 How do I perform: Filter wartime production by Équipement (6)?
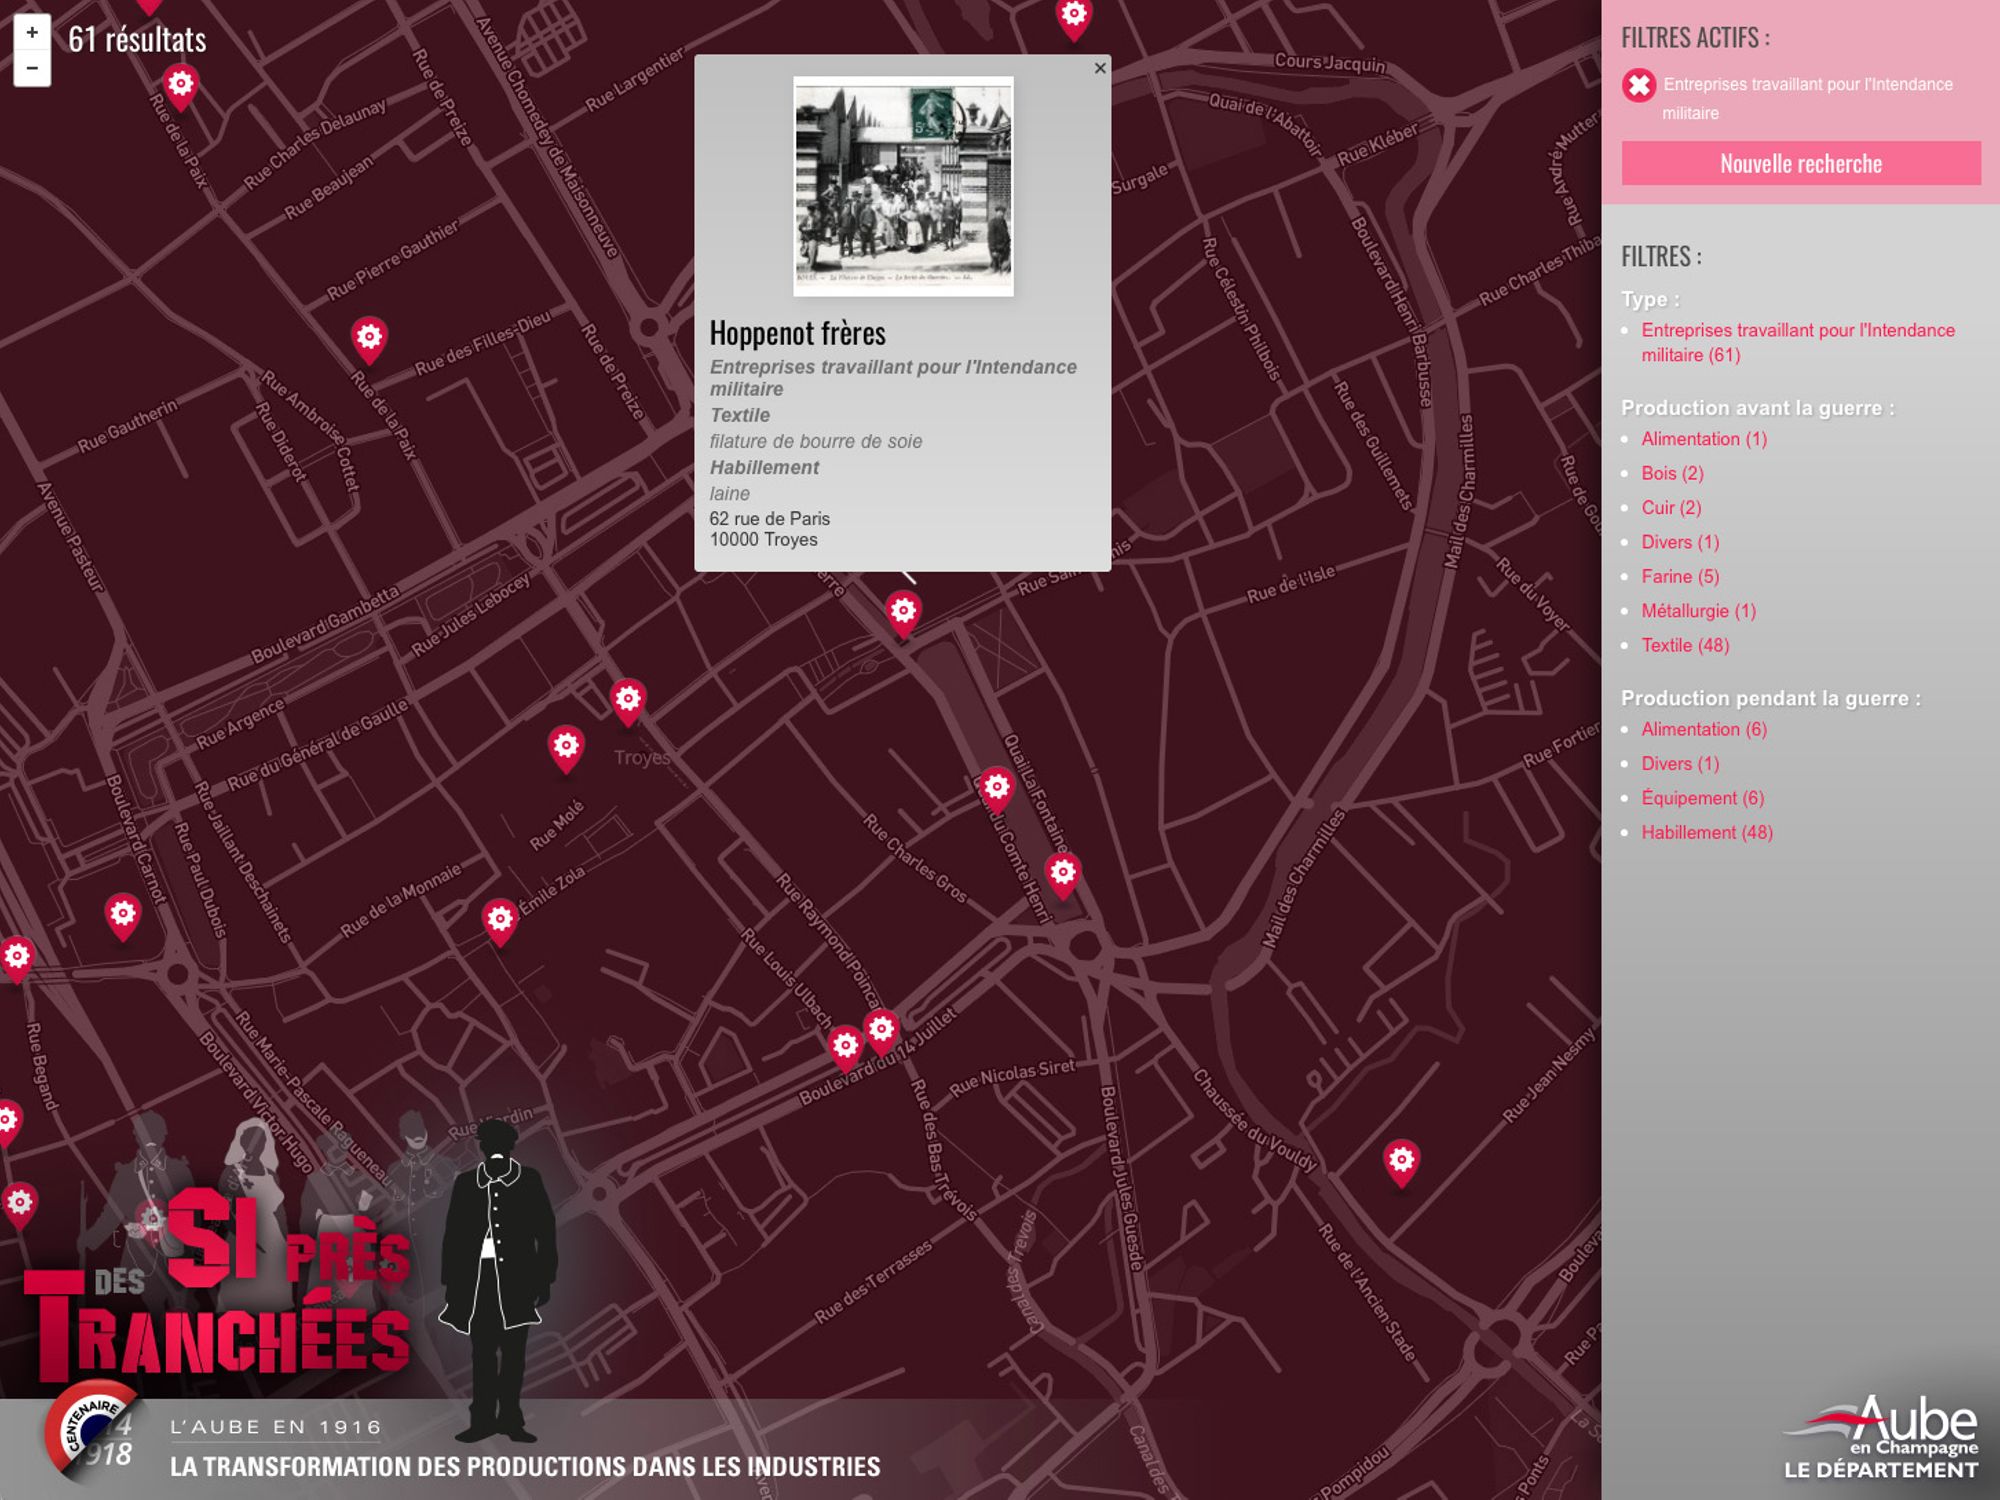pyautogui.click(x=1701, y=797)
